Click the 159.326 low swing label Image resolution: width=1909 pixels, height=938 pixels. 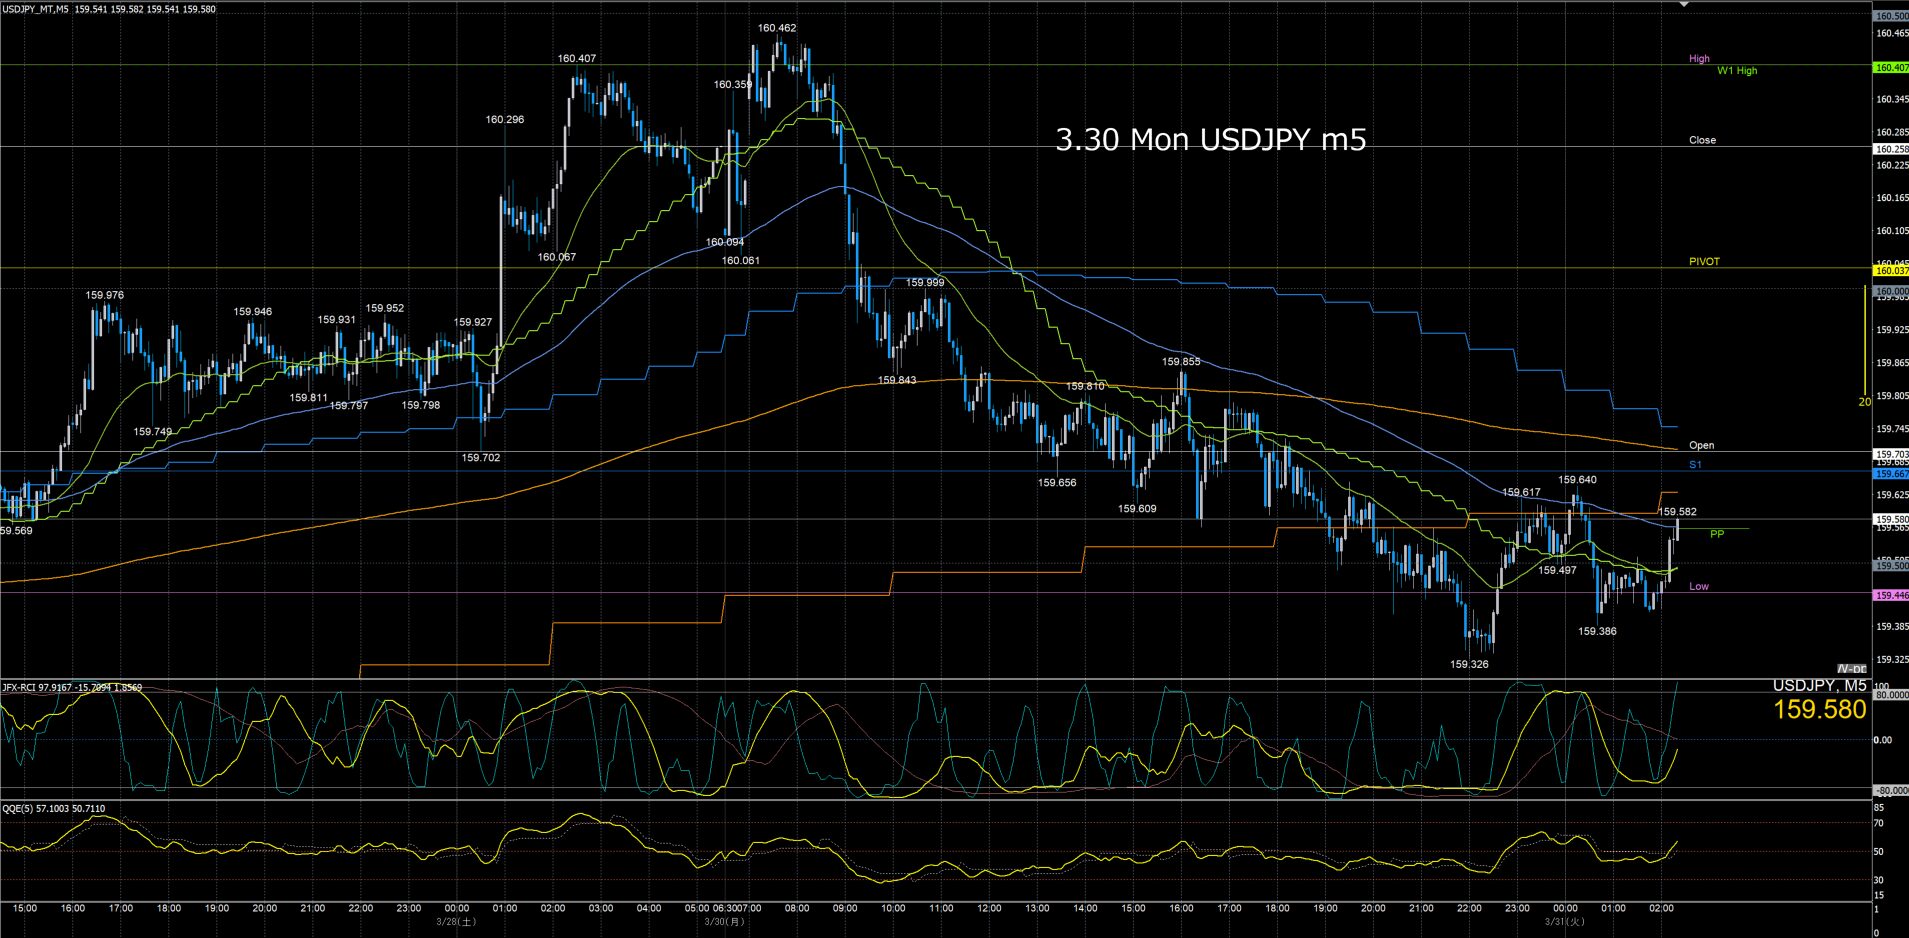1469,664
